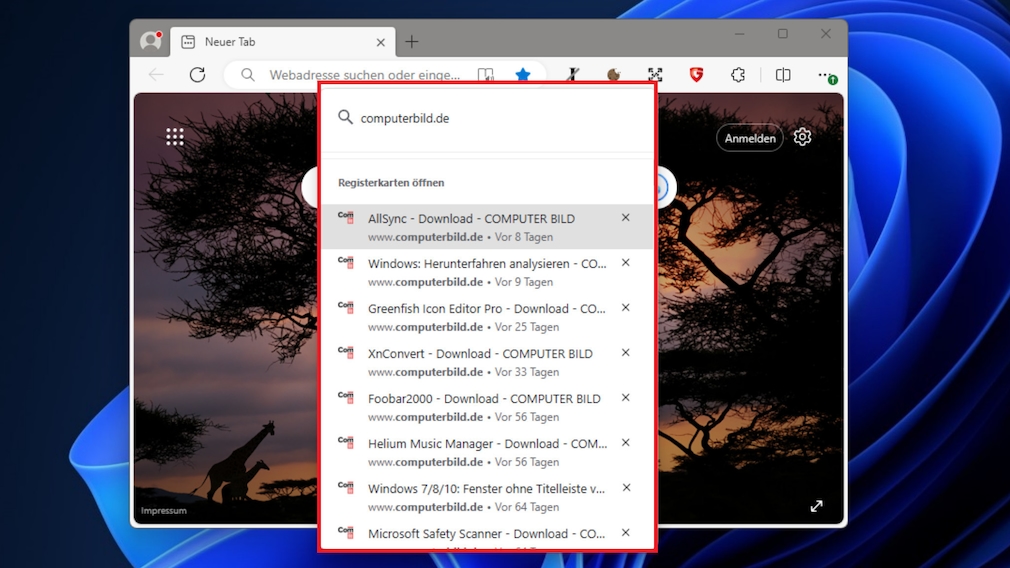The width and height of the screenshot is (1010, 568).
Task: Open the Impressum link
Action: point(163,511)
